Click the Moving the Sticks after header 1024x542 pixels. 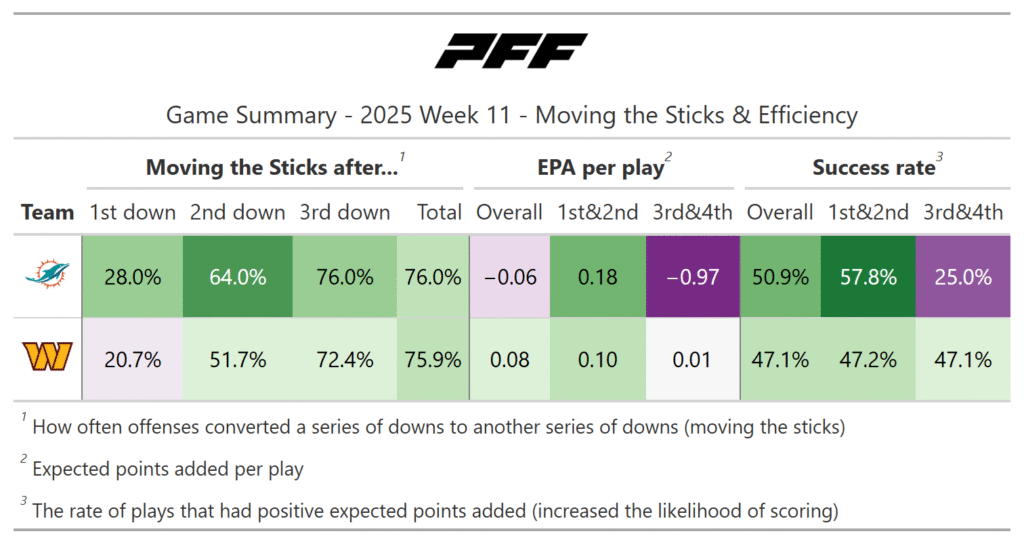tap(272, 167)
